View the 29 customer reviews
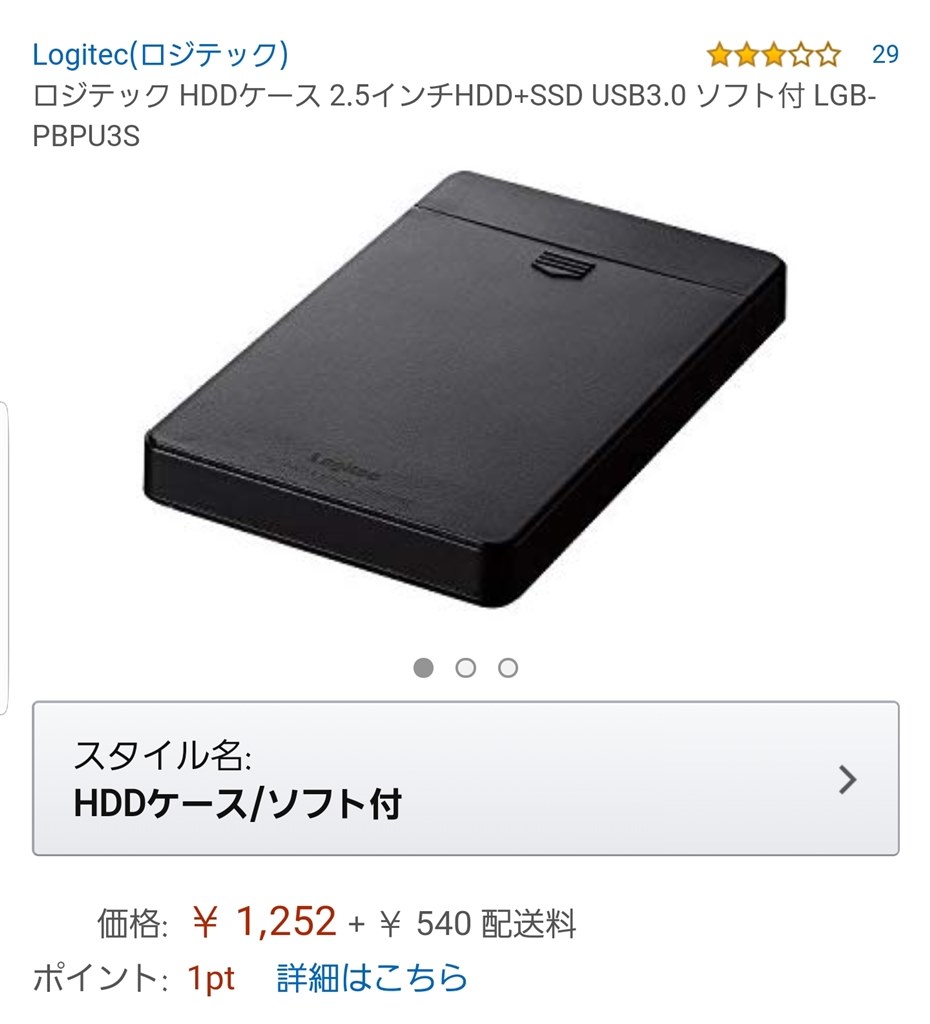 (885, 54)
